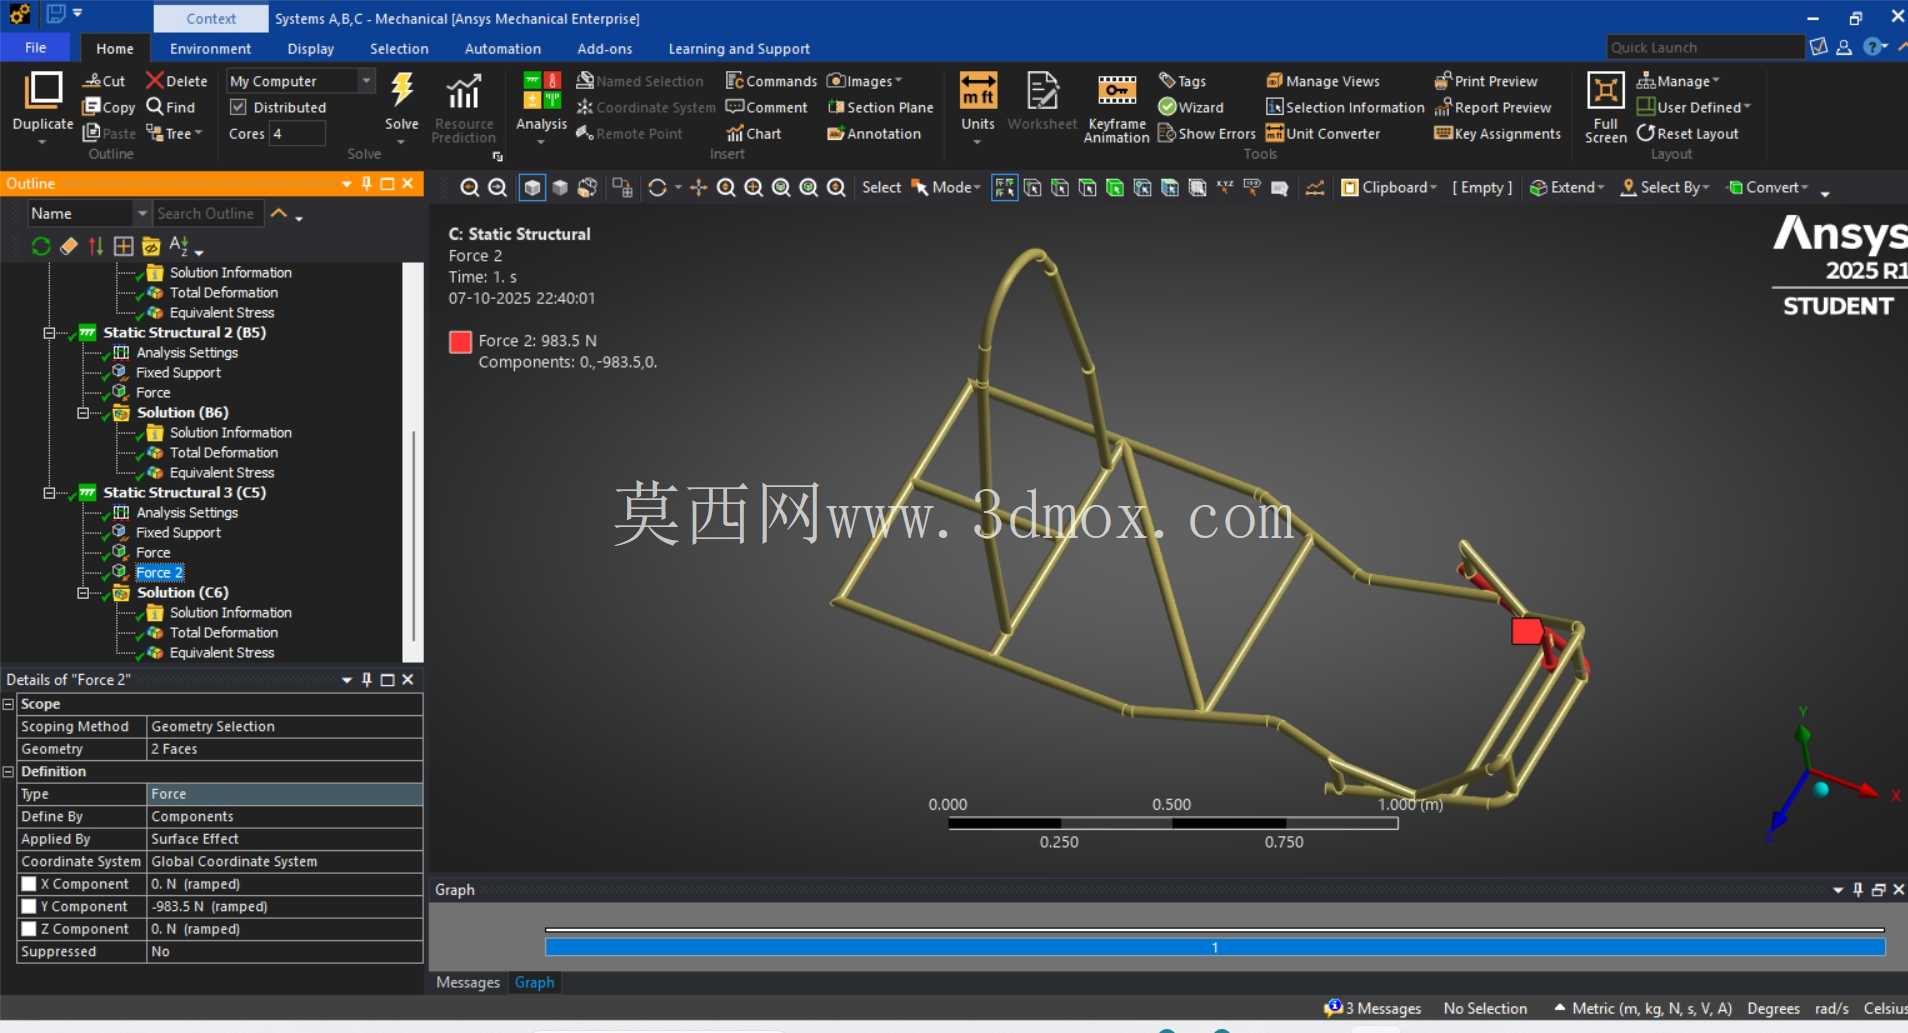The width and height of the screenshot is (1908, 1033).
Task: Click the Quick Launch search box
Action: [x=1705, y=47]
